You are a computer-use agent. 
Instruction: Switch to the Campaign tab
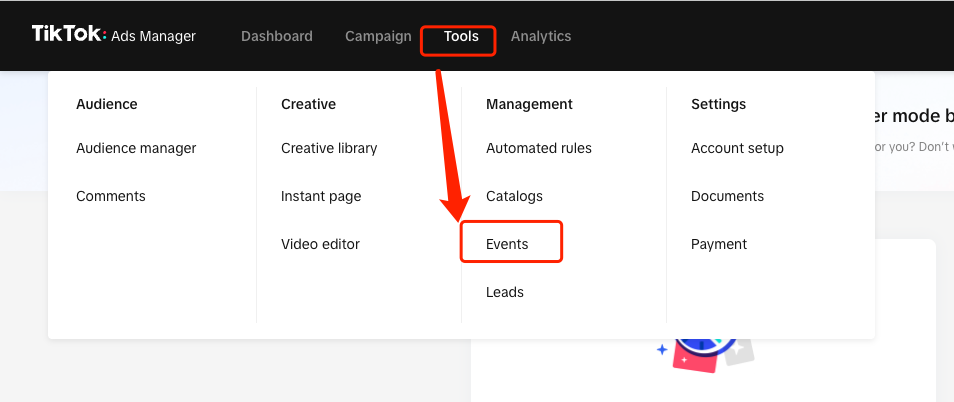click(x=378, y=36)
